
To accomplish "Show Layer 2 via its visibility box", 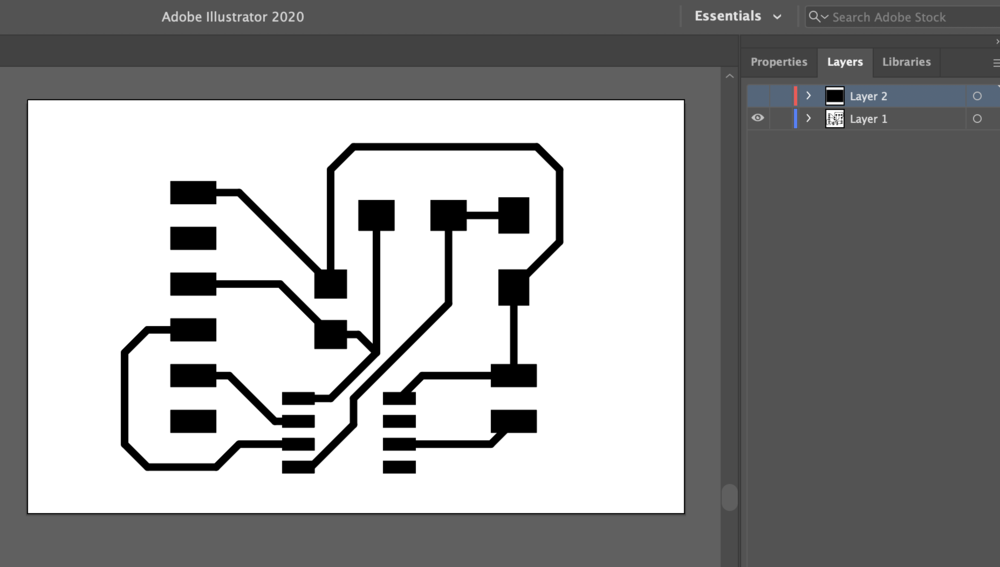I will tap(758, 96).
